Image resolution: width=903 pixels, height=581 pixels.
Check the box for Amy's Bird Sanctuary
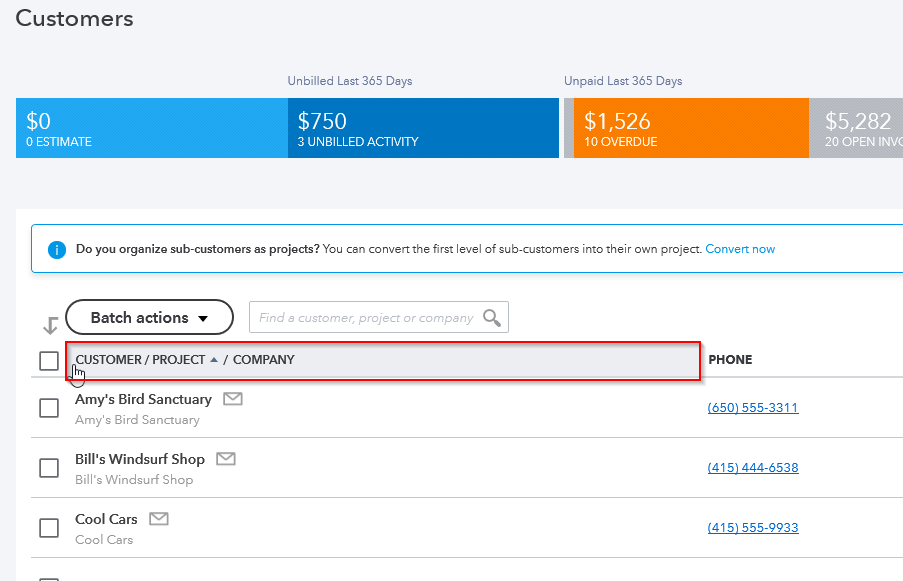pos(49,408)
